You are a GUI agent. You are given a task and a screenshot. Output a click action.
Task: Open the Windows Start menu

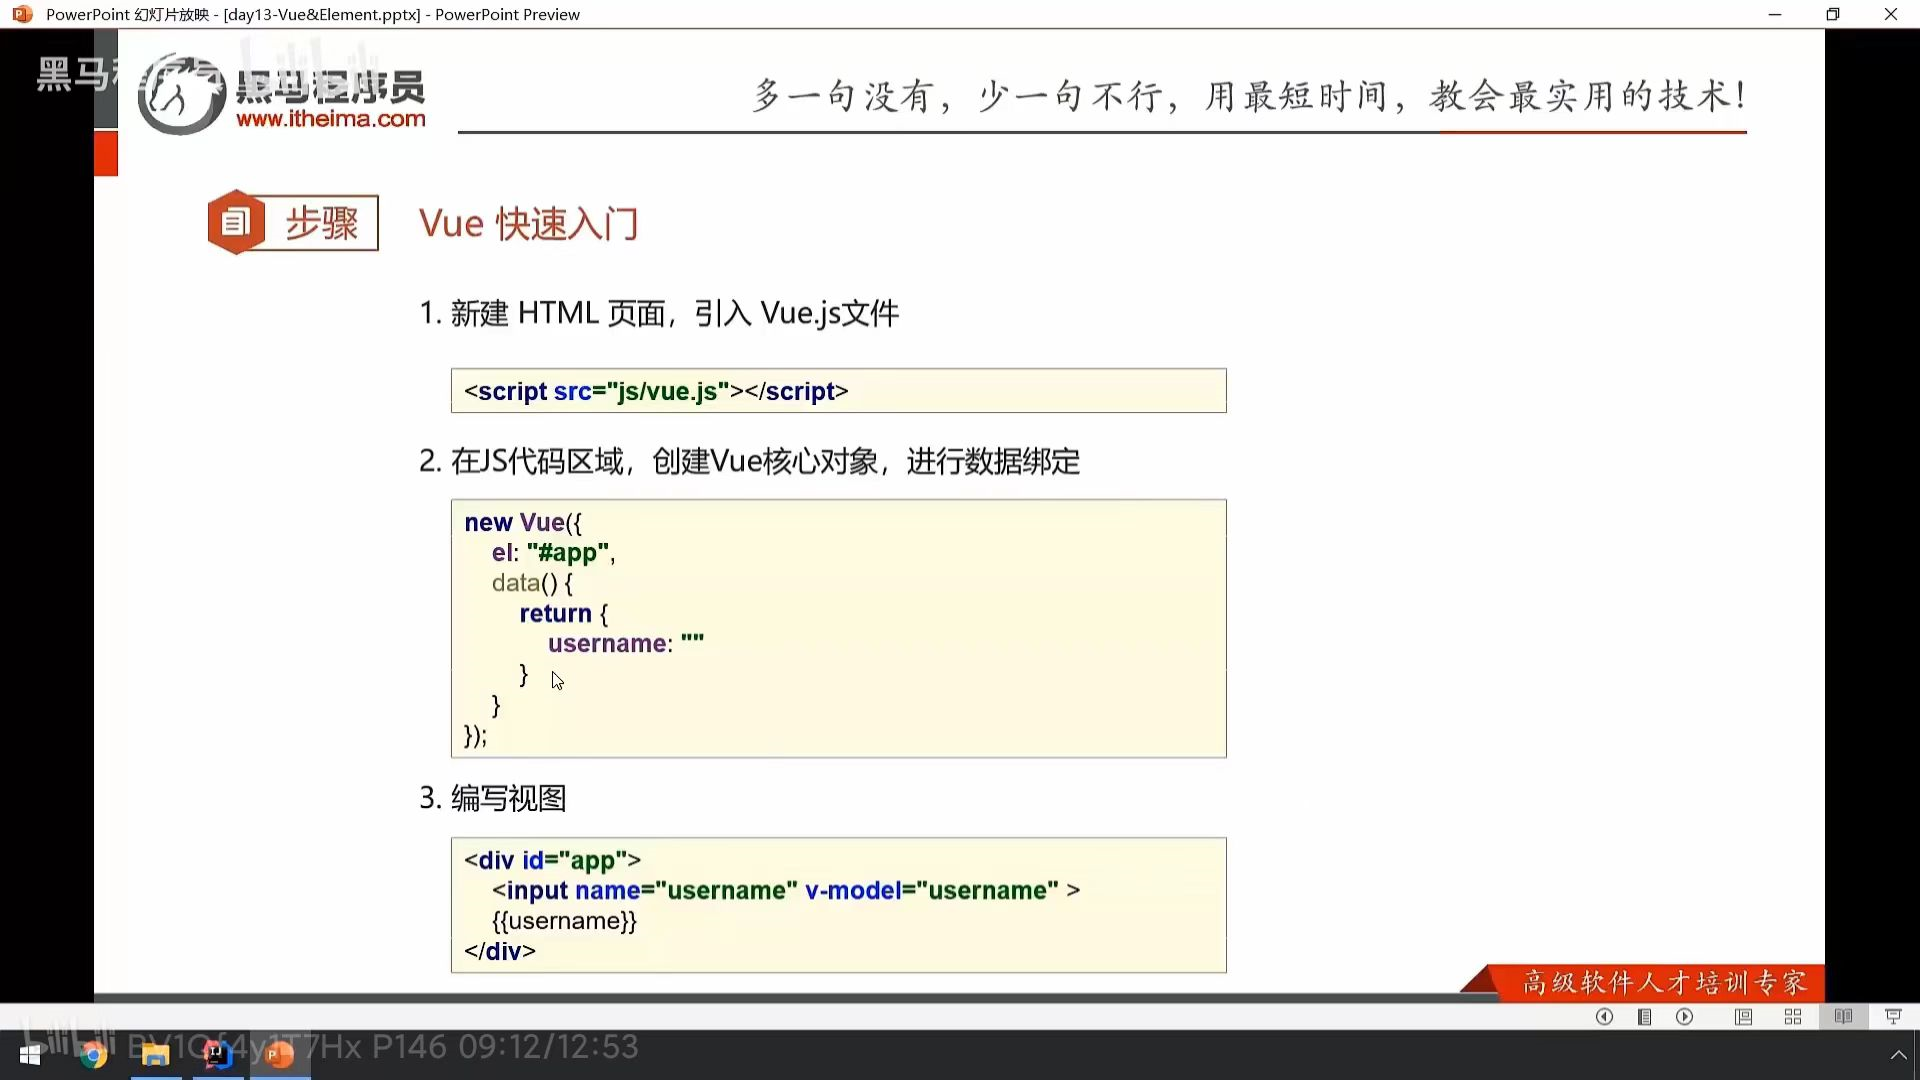coord(30,1055)
